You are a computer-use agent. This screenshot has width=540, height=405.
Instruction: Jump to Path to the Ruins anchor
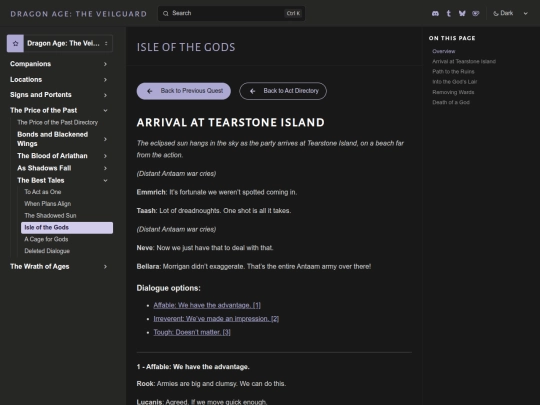tap(453, 72)
